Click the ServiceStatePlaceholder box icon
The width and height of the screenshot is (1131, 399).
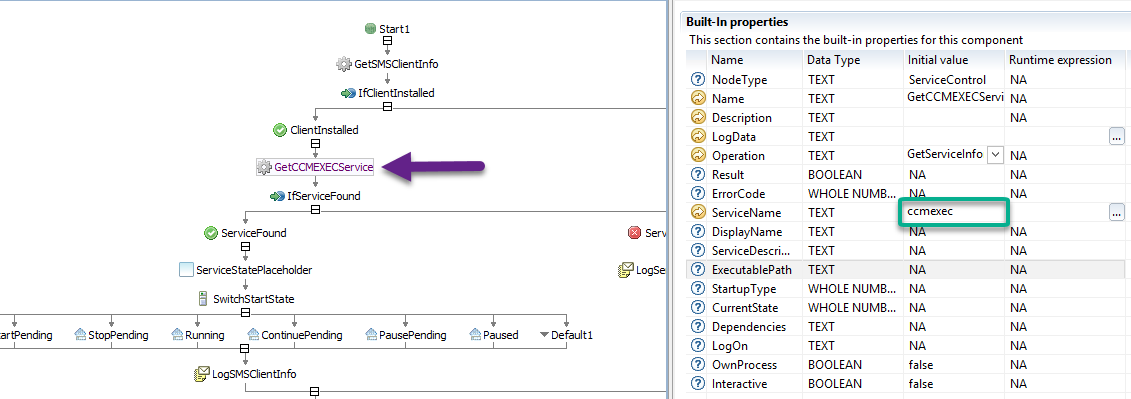tap(186, 270)
